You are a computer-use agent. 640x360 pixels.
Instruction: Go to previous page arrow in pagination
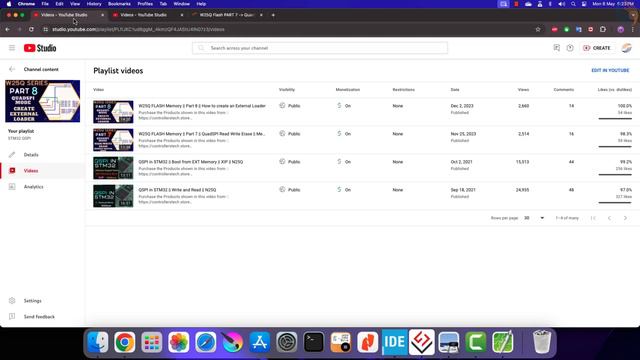[609, 218]
